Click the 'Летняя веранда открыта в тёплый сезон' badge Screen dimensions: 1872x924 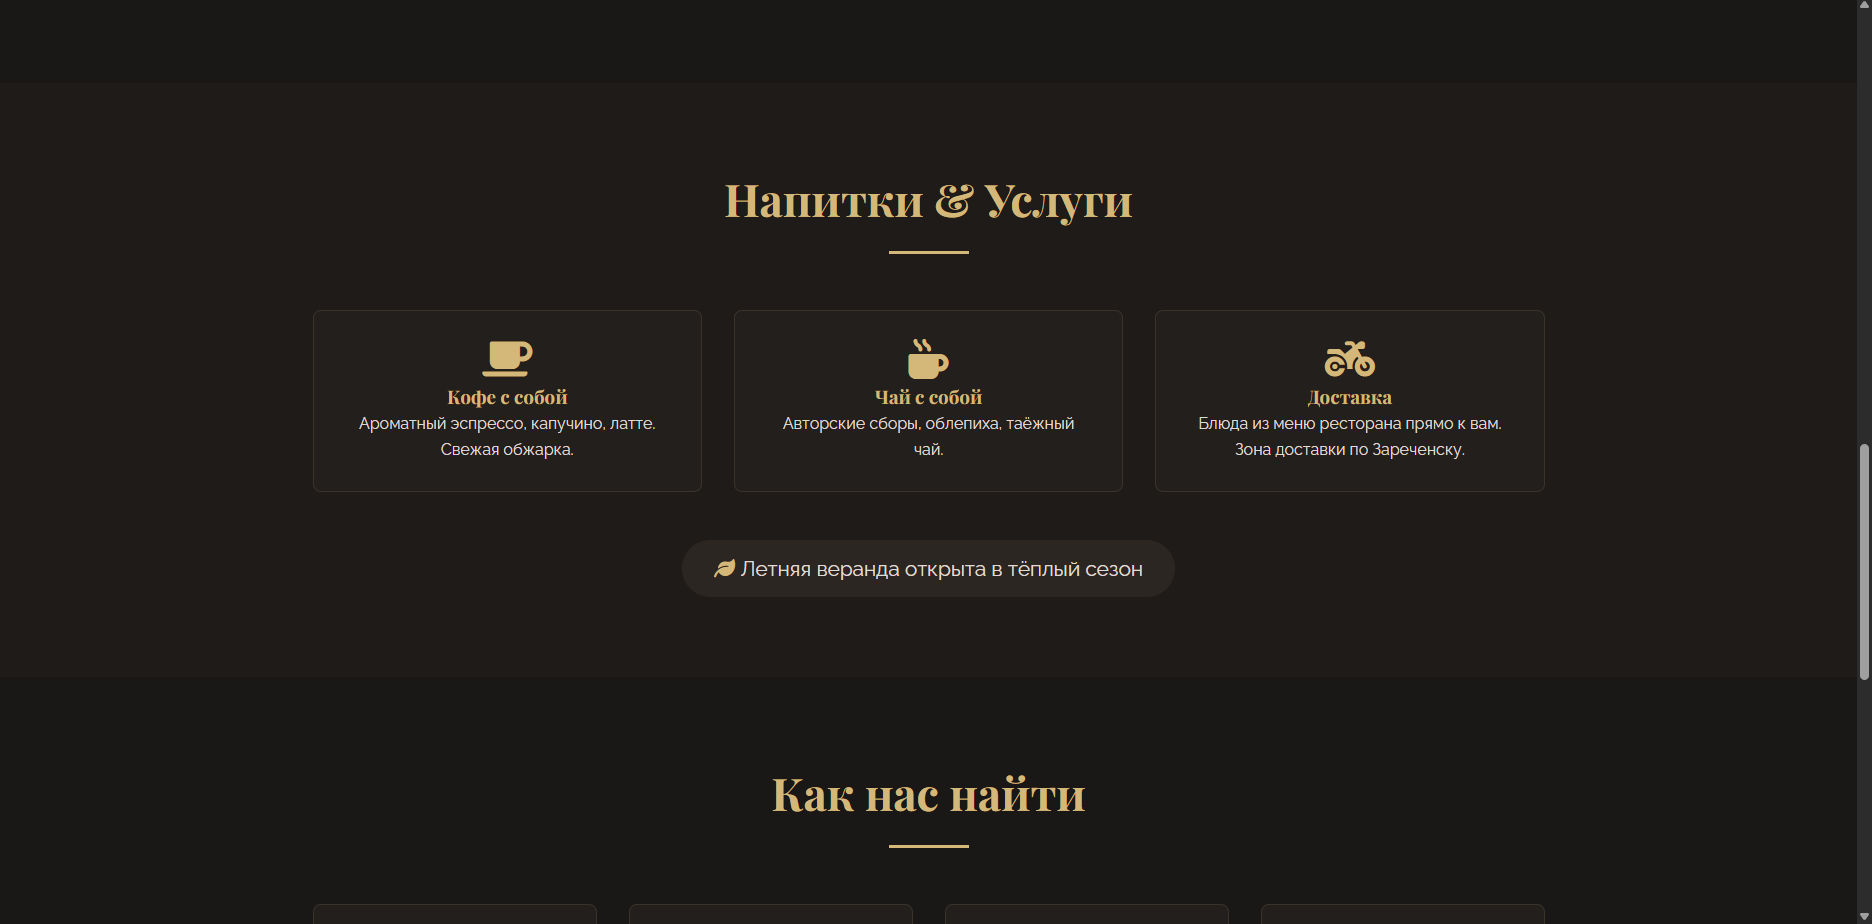(928, 569)
